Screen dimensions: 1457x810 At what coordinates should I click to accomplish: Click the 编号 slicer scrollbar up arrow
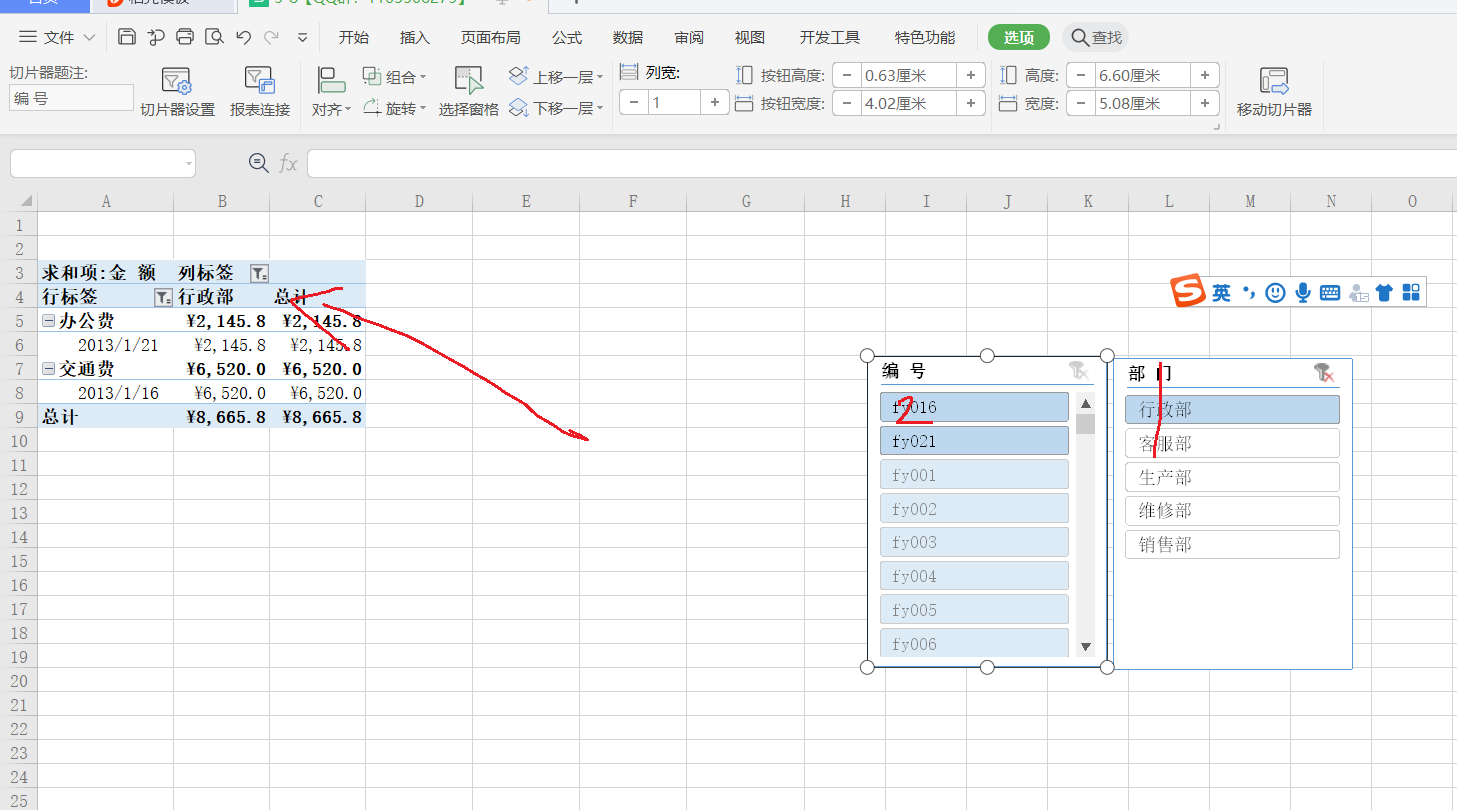pos(1086,404)
